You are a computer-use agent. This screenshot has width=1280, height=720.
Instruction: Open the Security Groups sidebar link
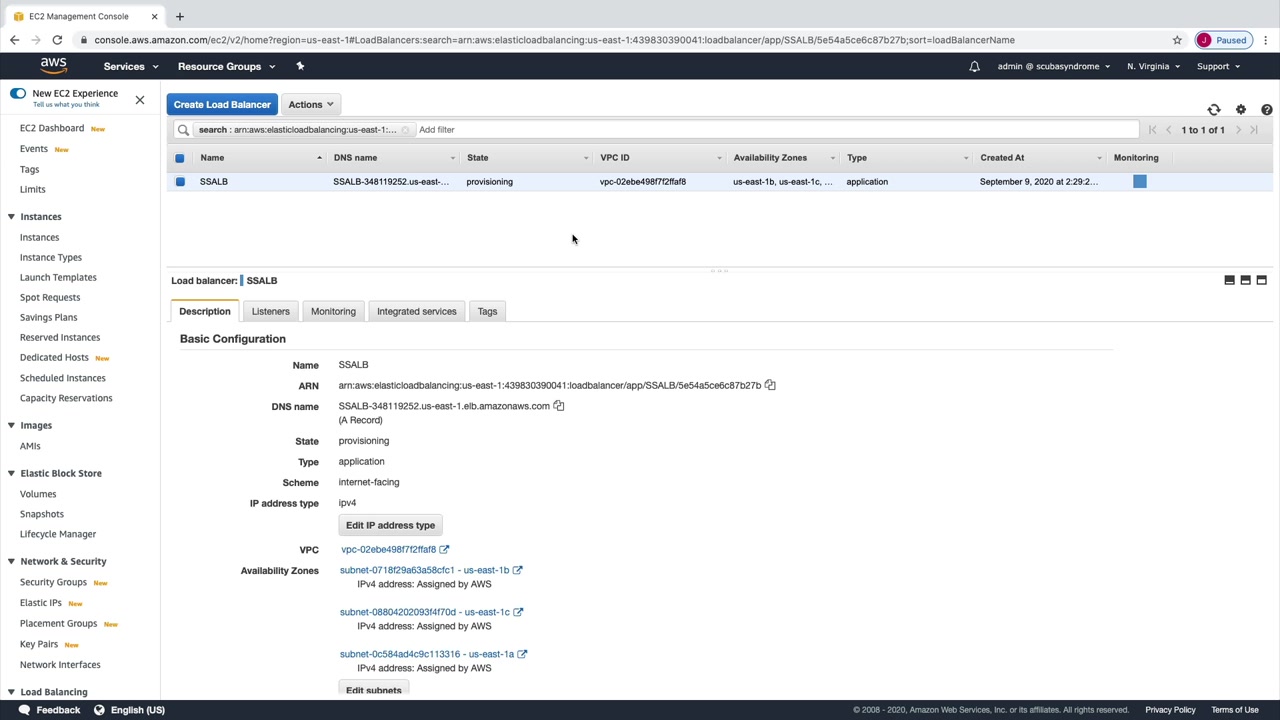[53, 582]
